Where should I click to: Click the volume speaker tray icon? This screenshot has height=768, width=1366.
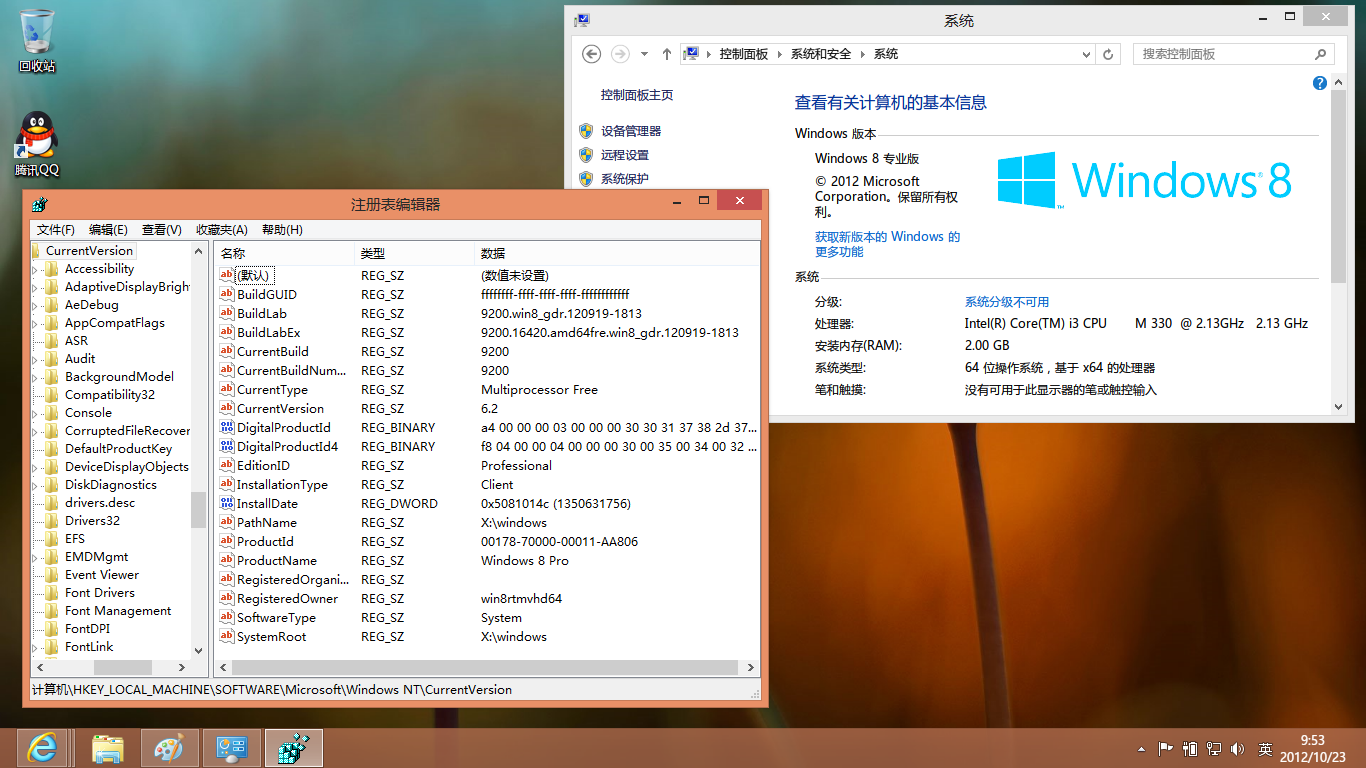tap(1239, 748)
